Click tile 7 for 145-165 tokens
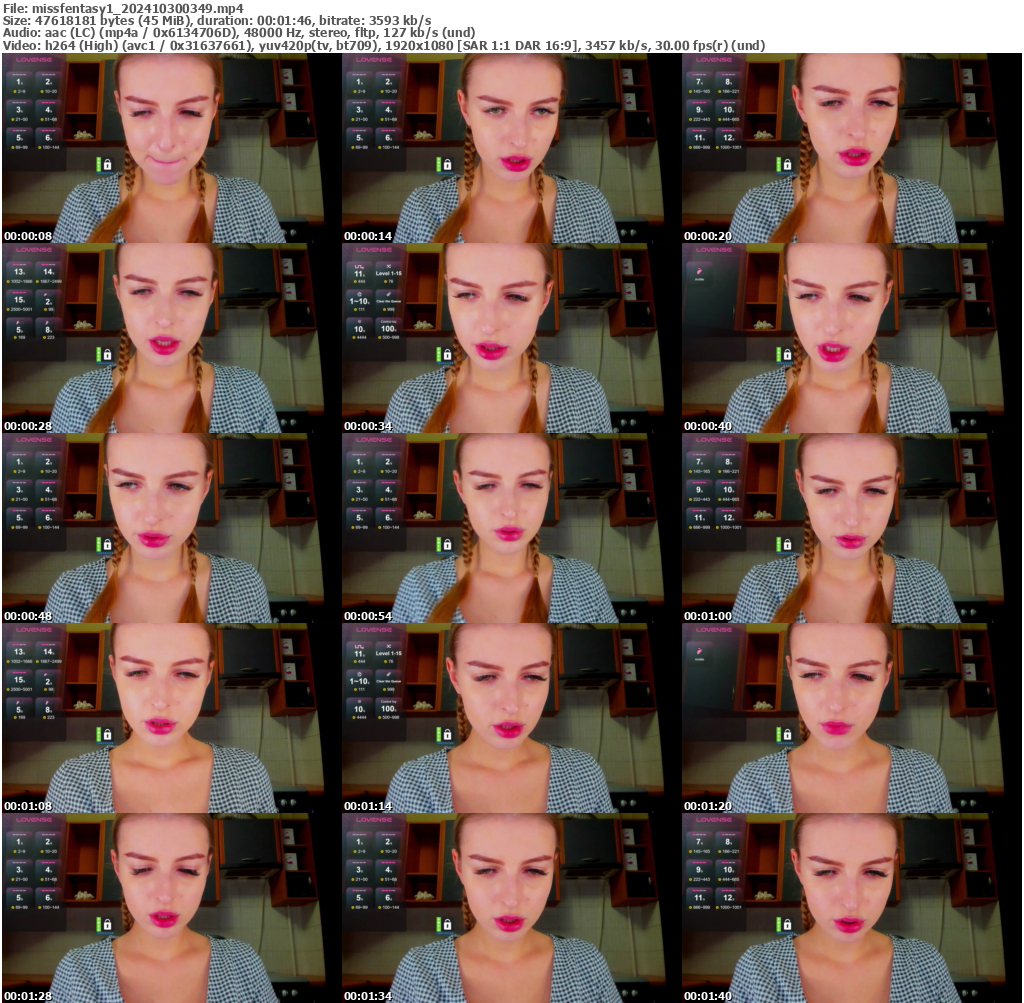Screen dimensions: 1024x1003 (x=699, y=82)
